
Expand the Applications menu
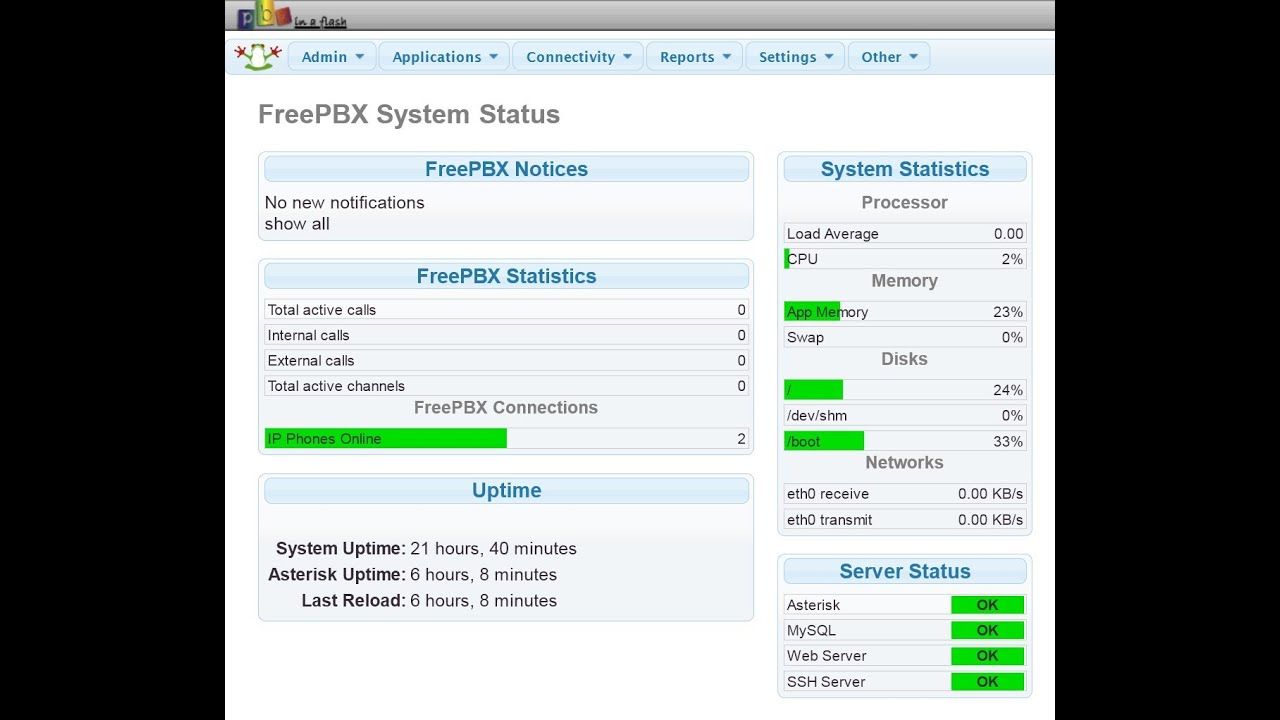[445, 57]
